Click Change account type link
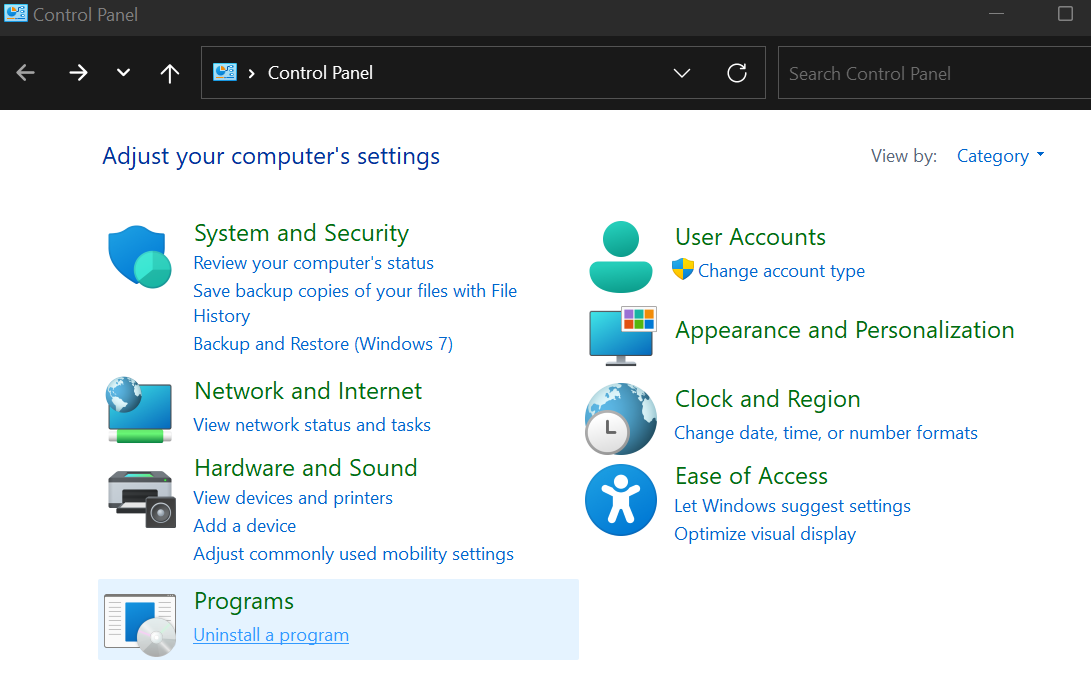The height and width of the screenshot is (681, 1091). (781, 271)
